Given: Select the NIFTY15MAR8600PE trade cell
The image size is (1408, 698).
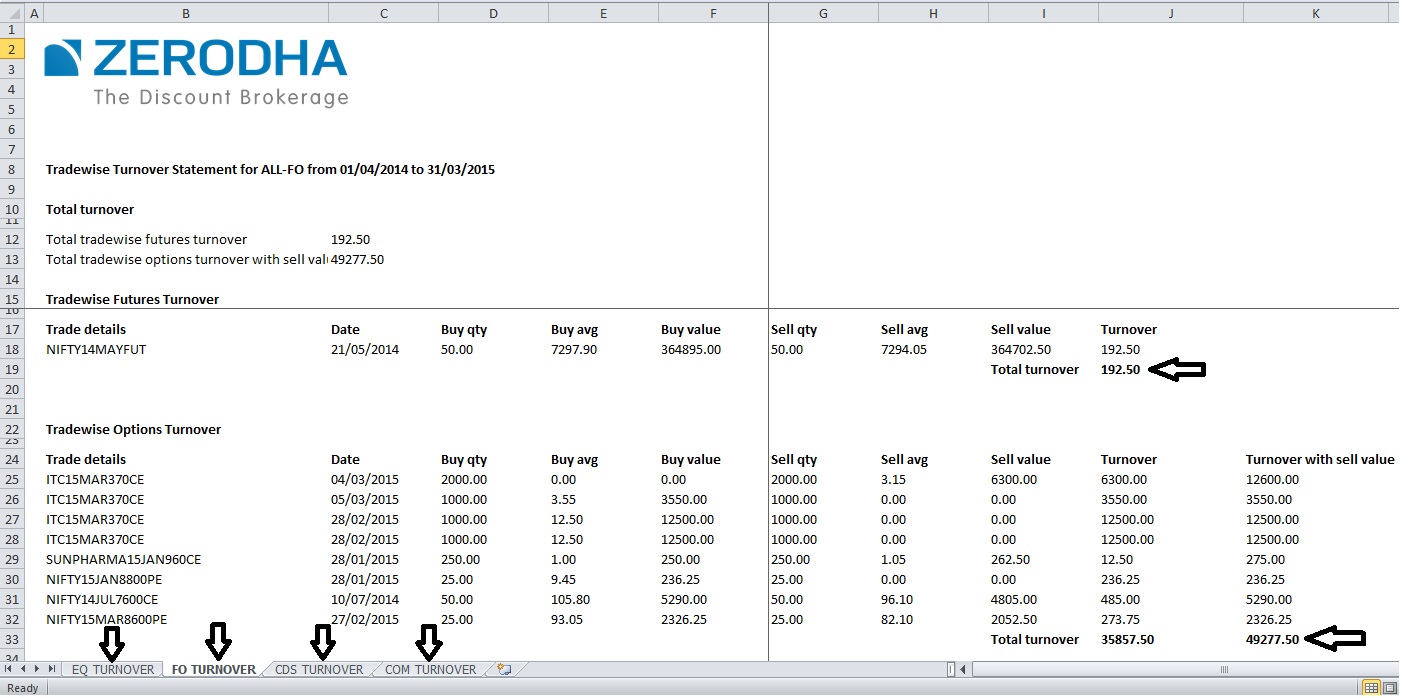Looking at the screenshot, I should click(106, 619).
